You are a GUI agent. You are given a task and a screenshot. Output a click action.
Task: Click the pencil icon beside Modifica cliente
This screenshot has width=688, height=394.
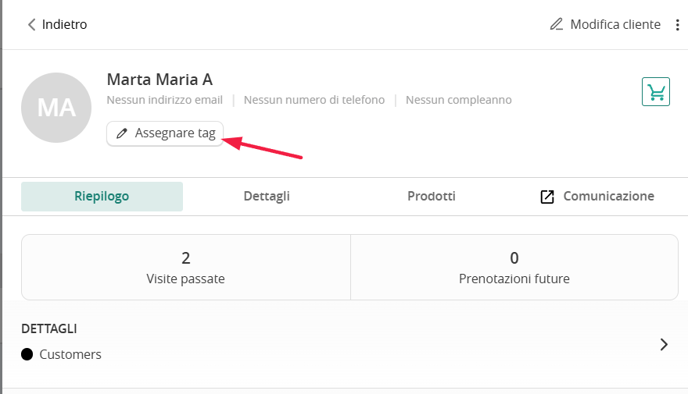point(556,24)
